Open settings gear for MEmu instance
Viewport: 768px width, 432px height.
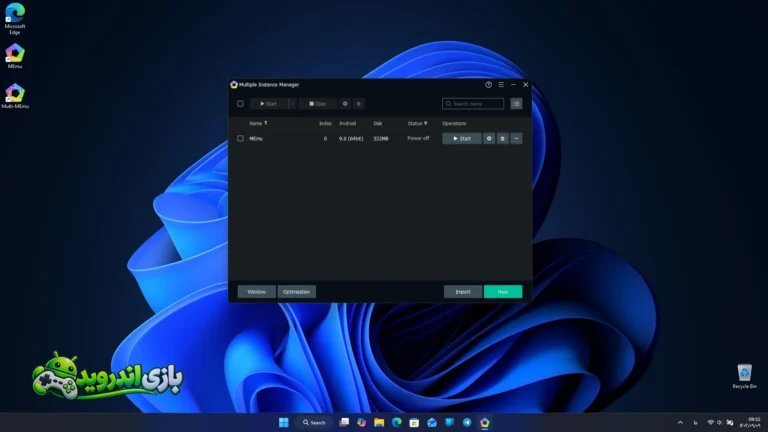click(x=489, y=139)
